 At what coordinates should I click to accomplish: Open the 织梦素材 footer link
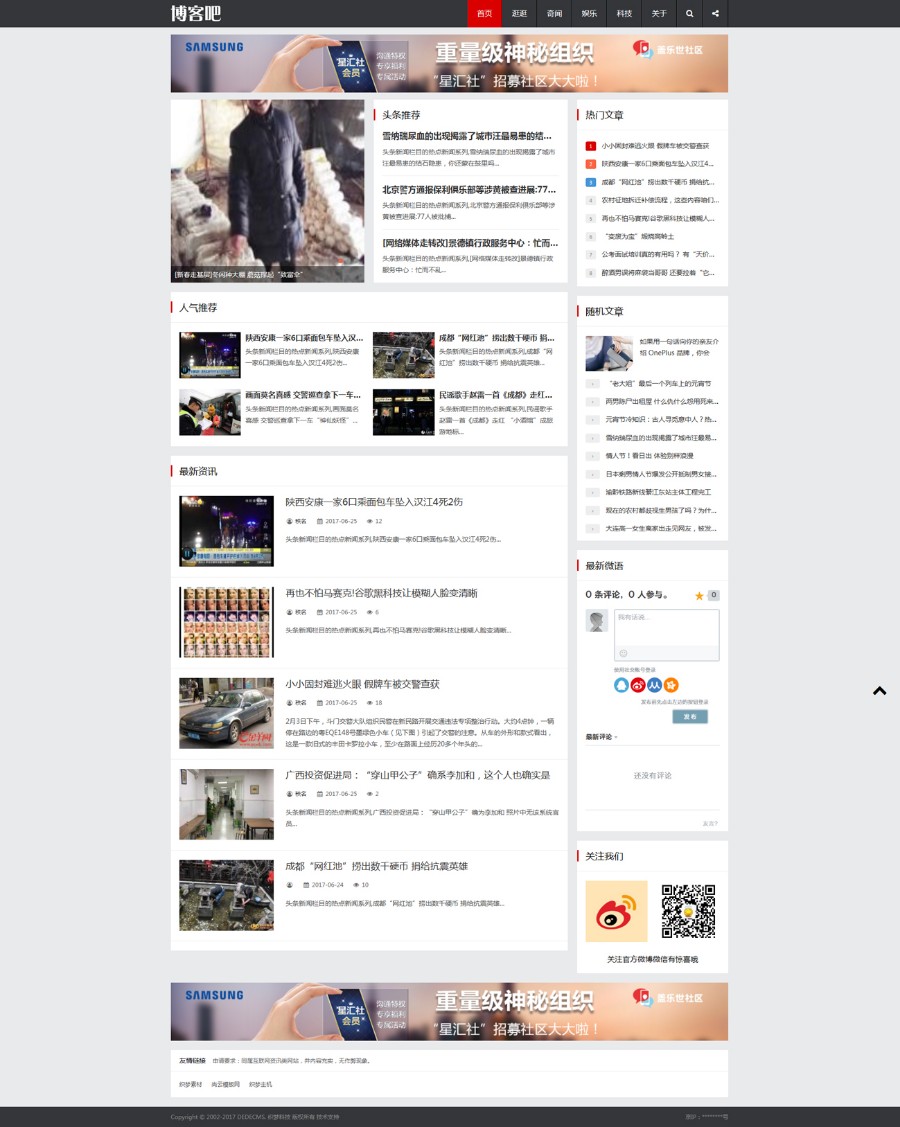pyautogui.click(x=190, y=1084)
